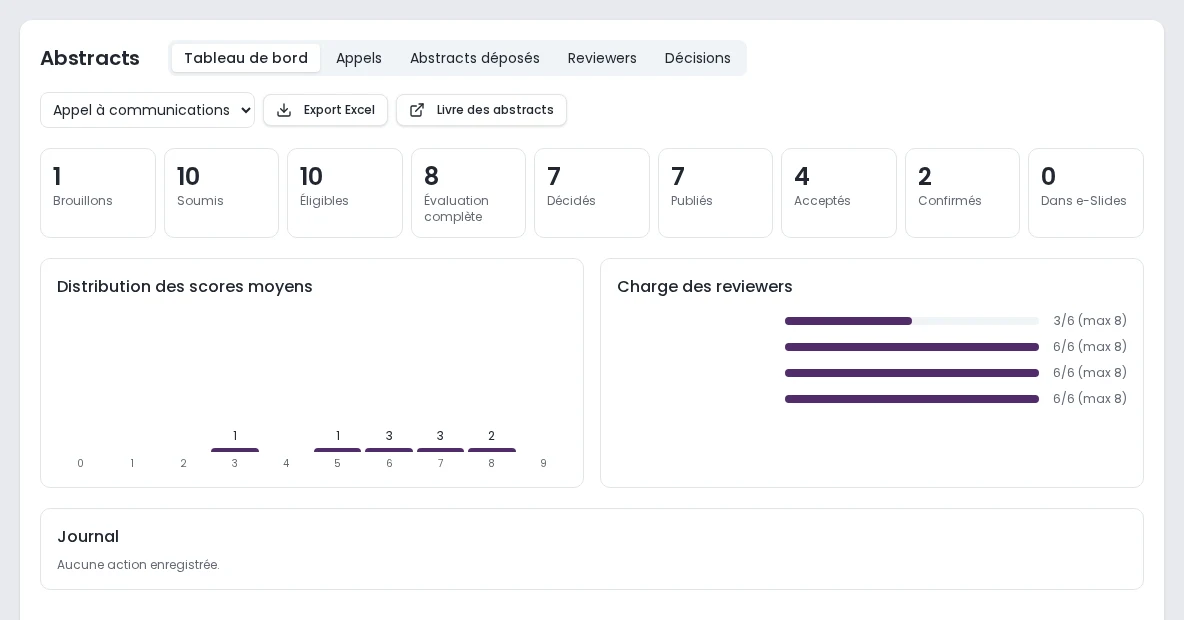Select the Reviewers tab

click(x=602, y=58)
